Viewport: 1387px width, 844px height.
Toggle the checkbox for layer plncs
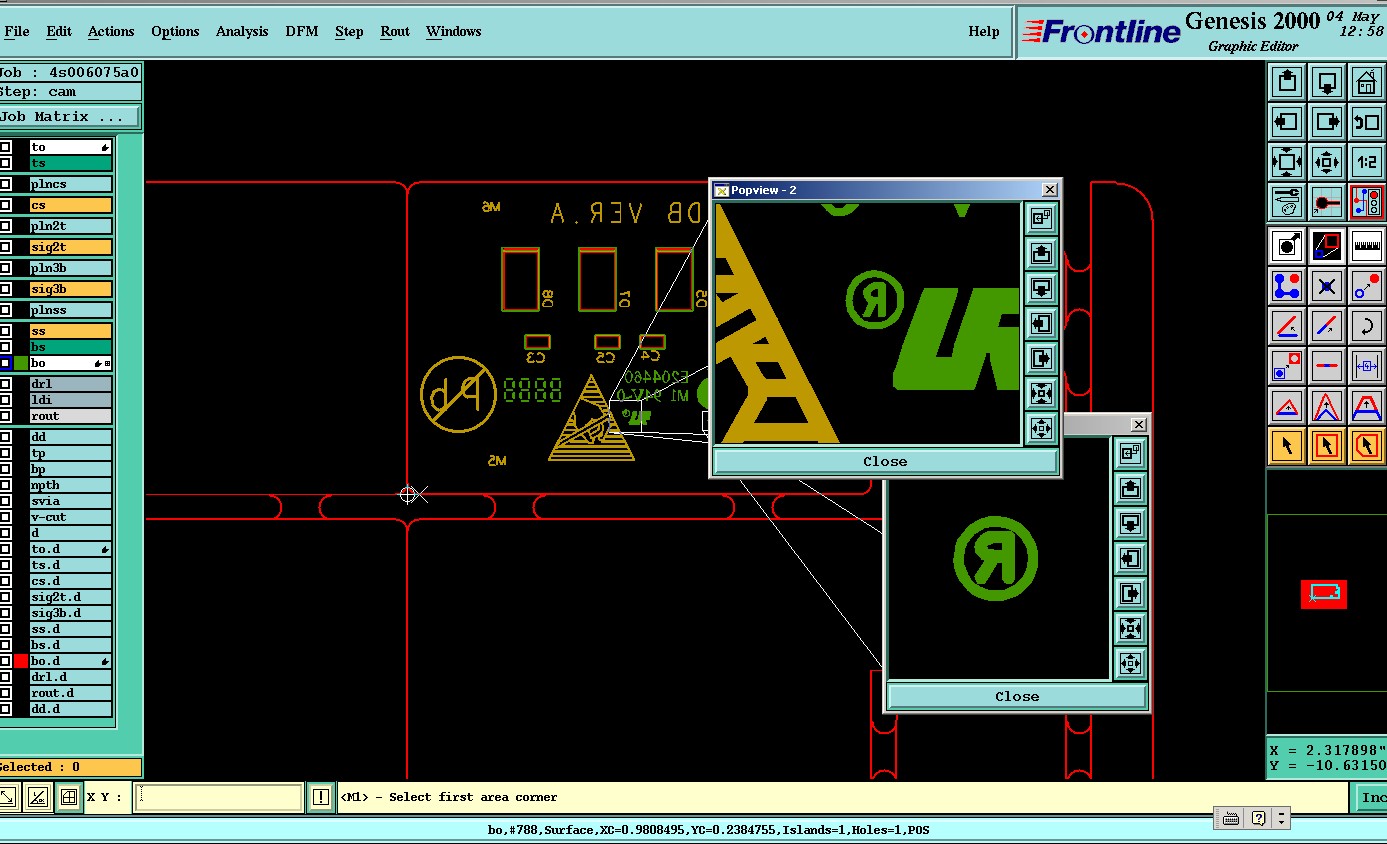(5, 184)
